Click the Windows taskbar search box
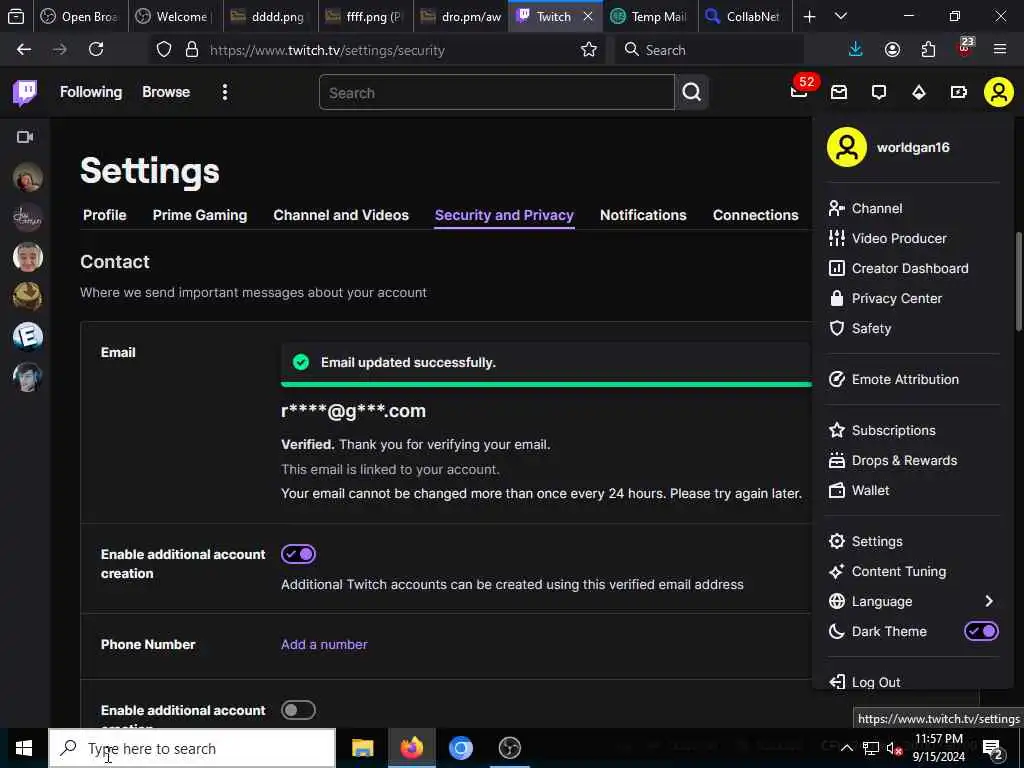This screenshot has width=1024, height=768. coord(192,748)
